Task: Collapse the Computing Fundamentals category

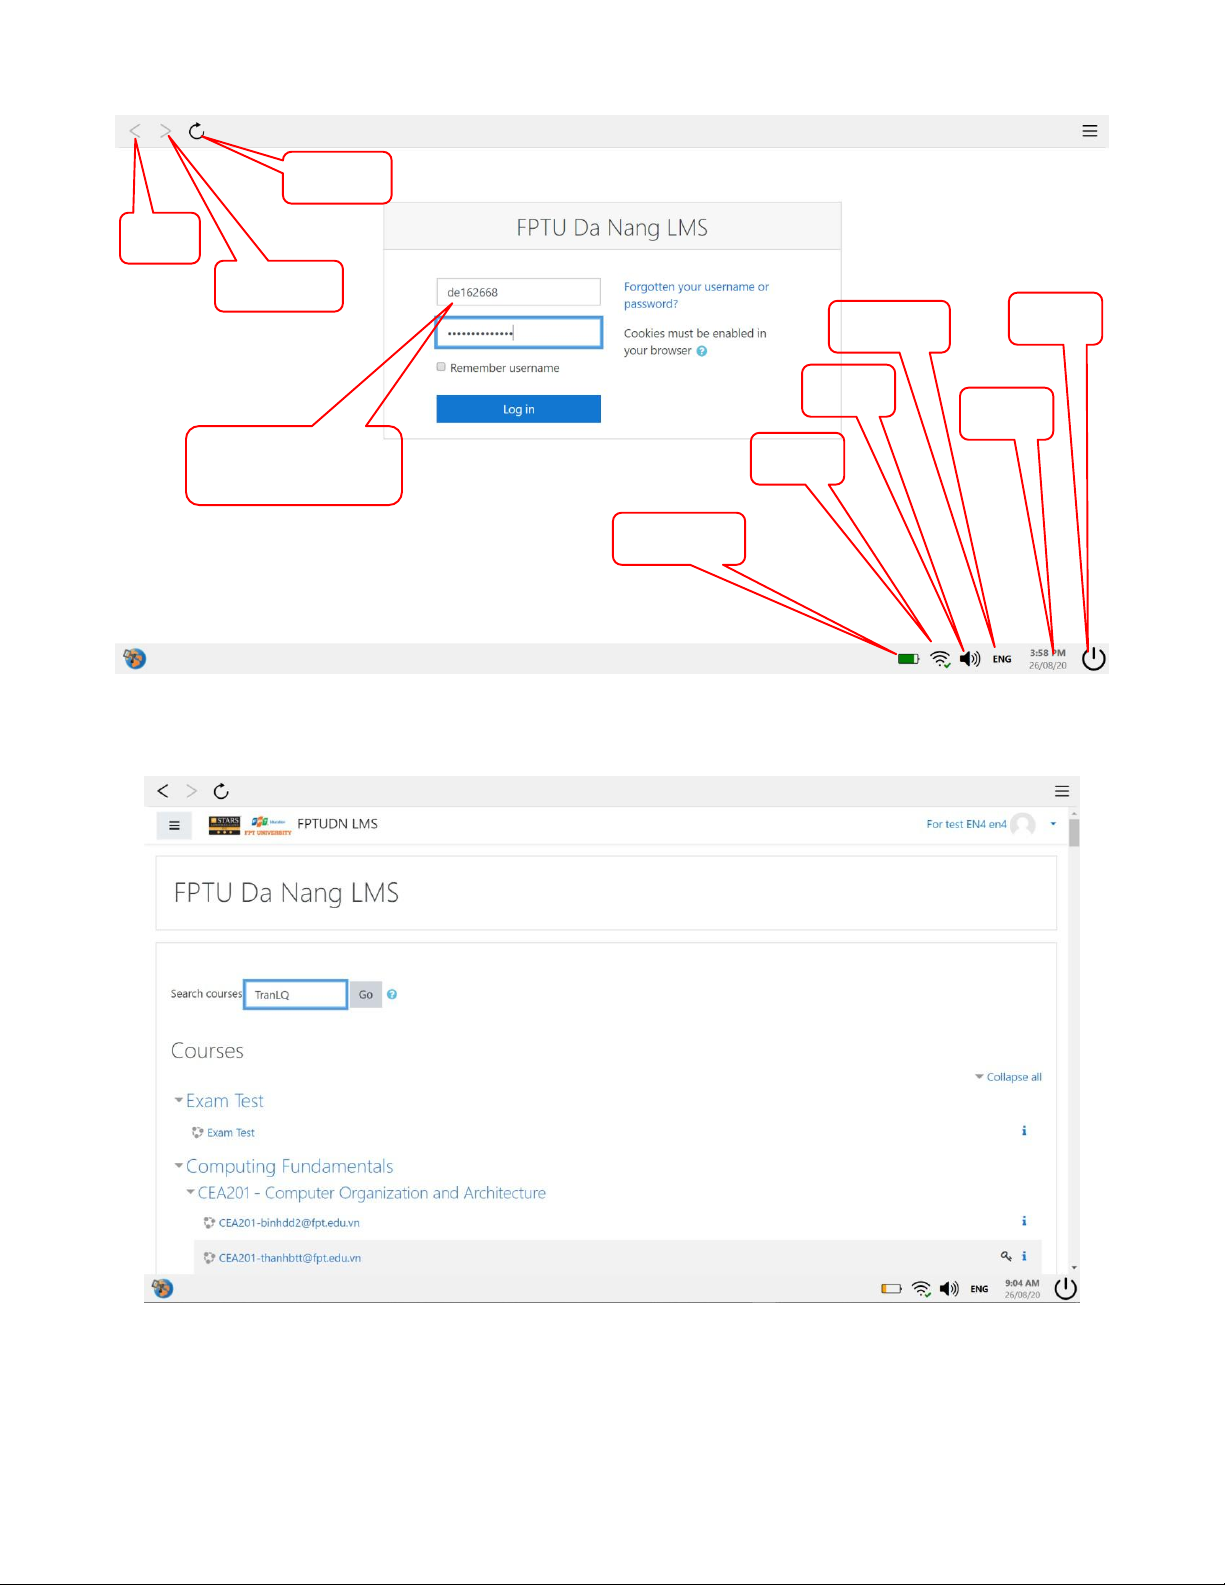Action: pyautogui.click(x=179, y=1166)
